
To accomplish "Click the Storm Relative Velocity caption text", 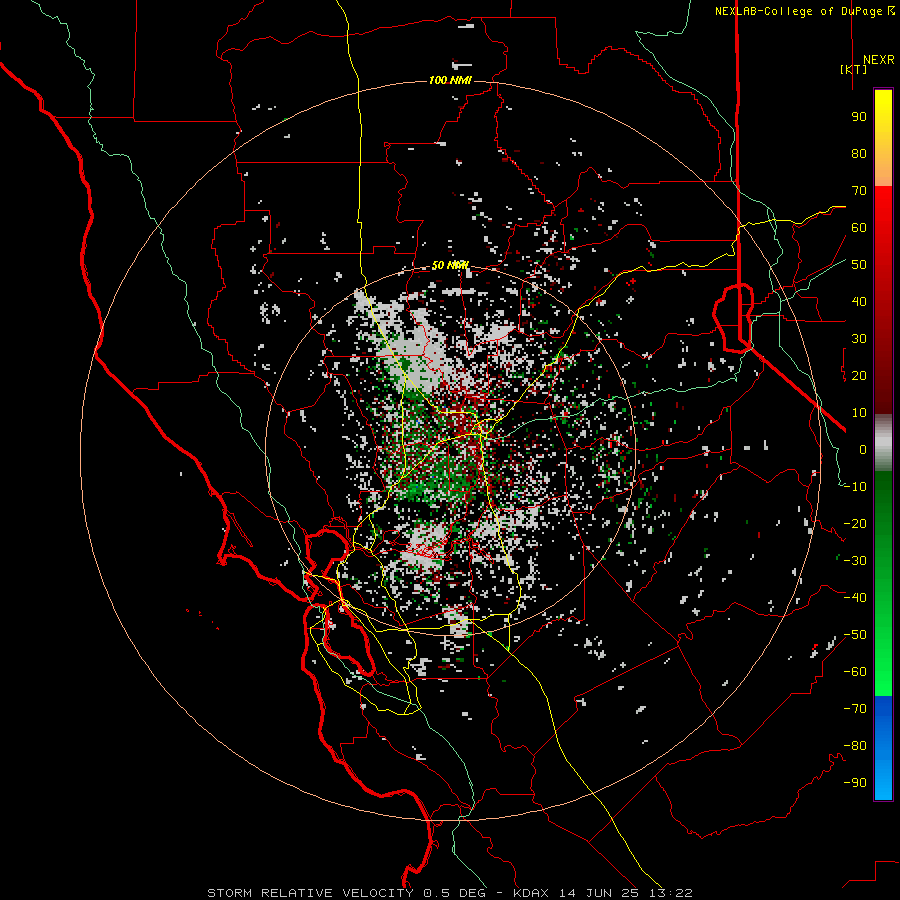I will click(x=450, y=893).
